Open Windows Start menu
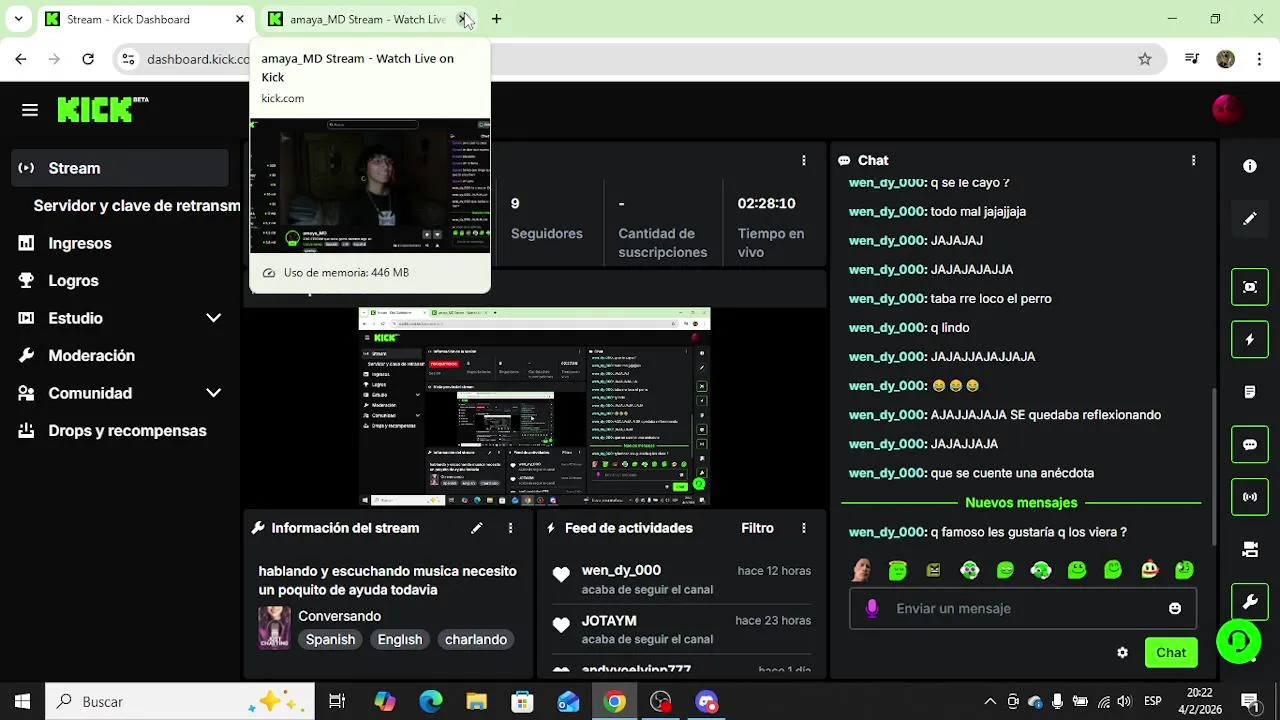This screenshot has height=720, width=1280. click(22, 702)
